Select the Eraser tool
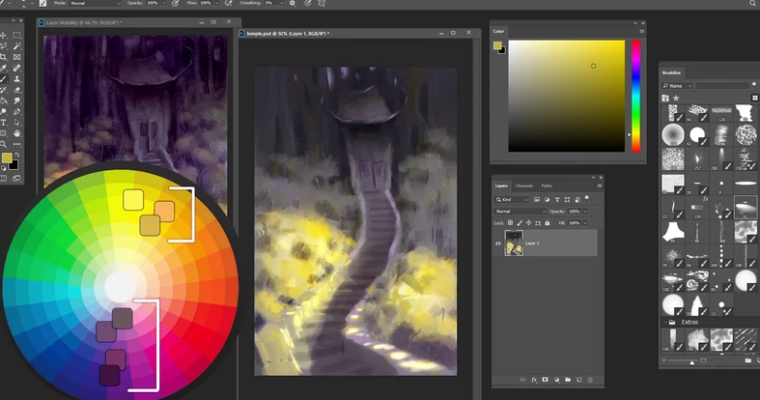This screenshot has height=400, width=760. click(16, 90)
